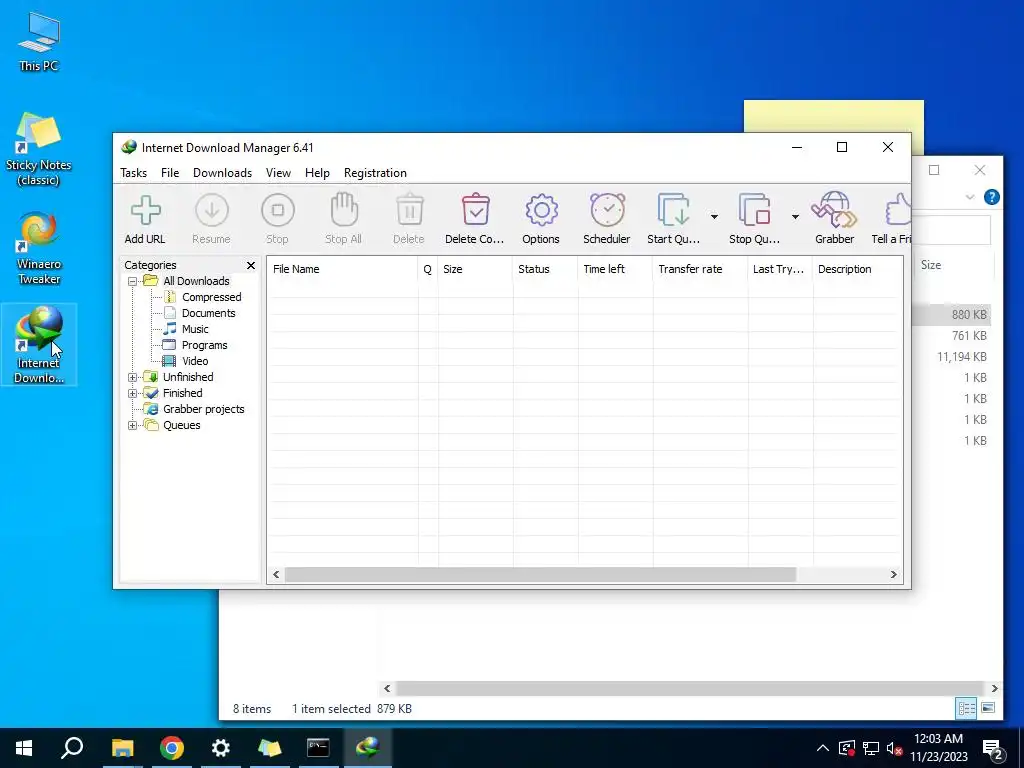The width and height of the screenshot is (1024, 768).
Task: Open the Downloads menu
Action: (x=222, y=173)
